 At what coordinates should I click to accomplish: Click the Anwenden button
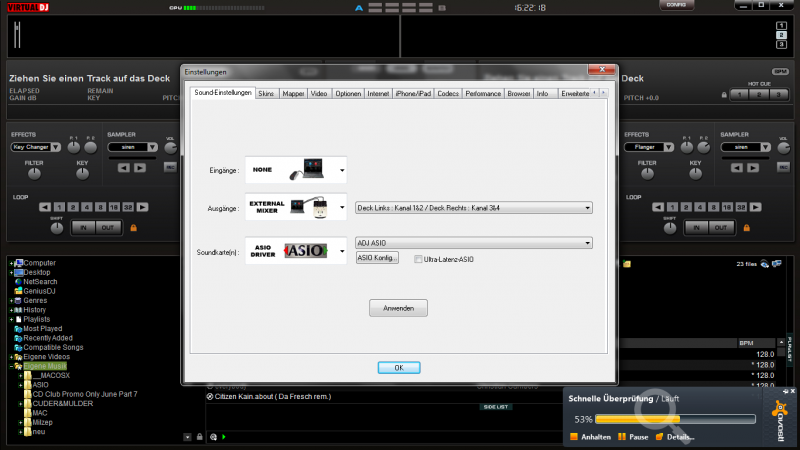coord(398,308)
